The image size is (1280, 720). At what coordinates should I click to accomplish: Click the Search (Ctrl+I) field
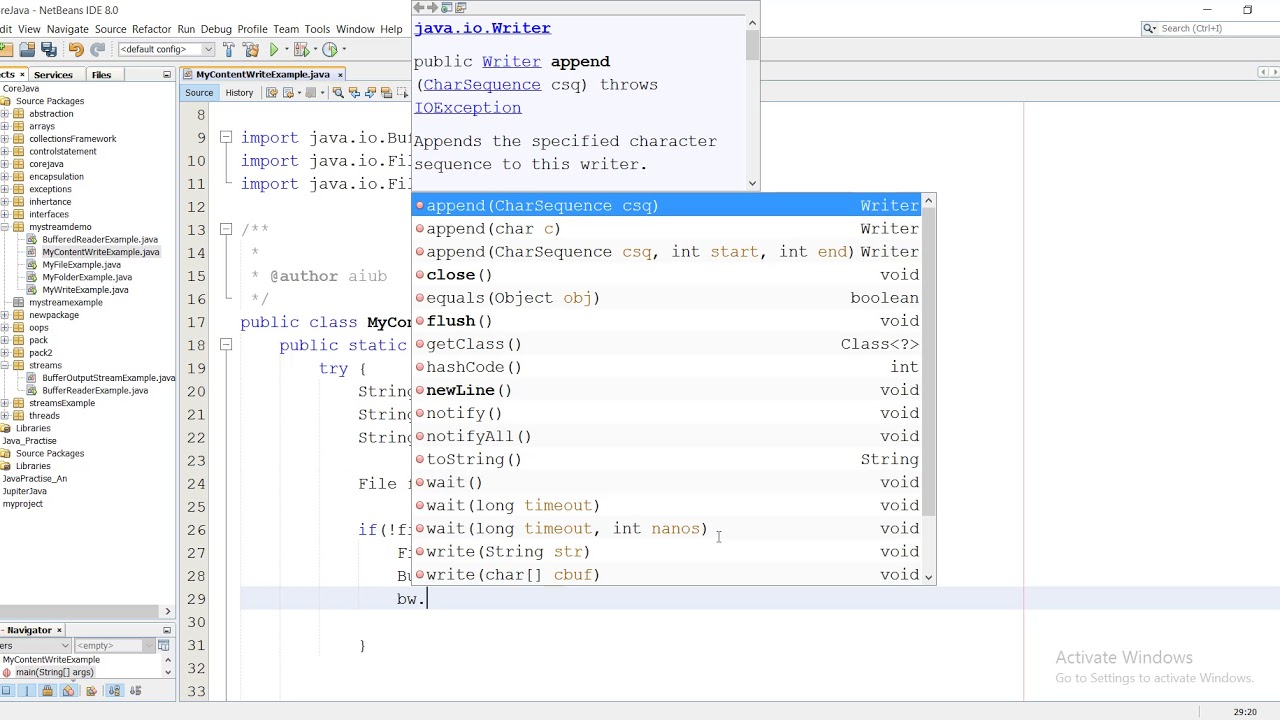point(1210,29)
